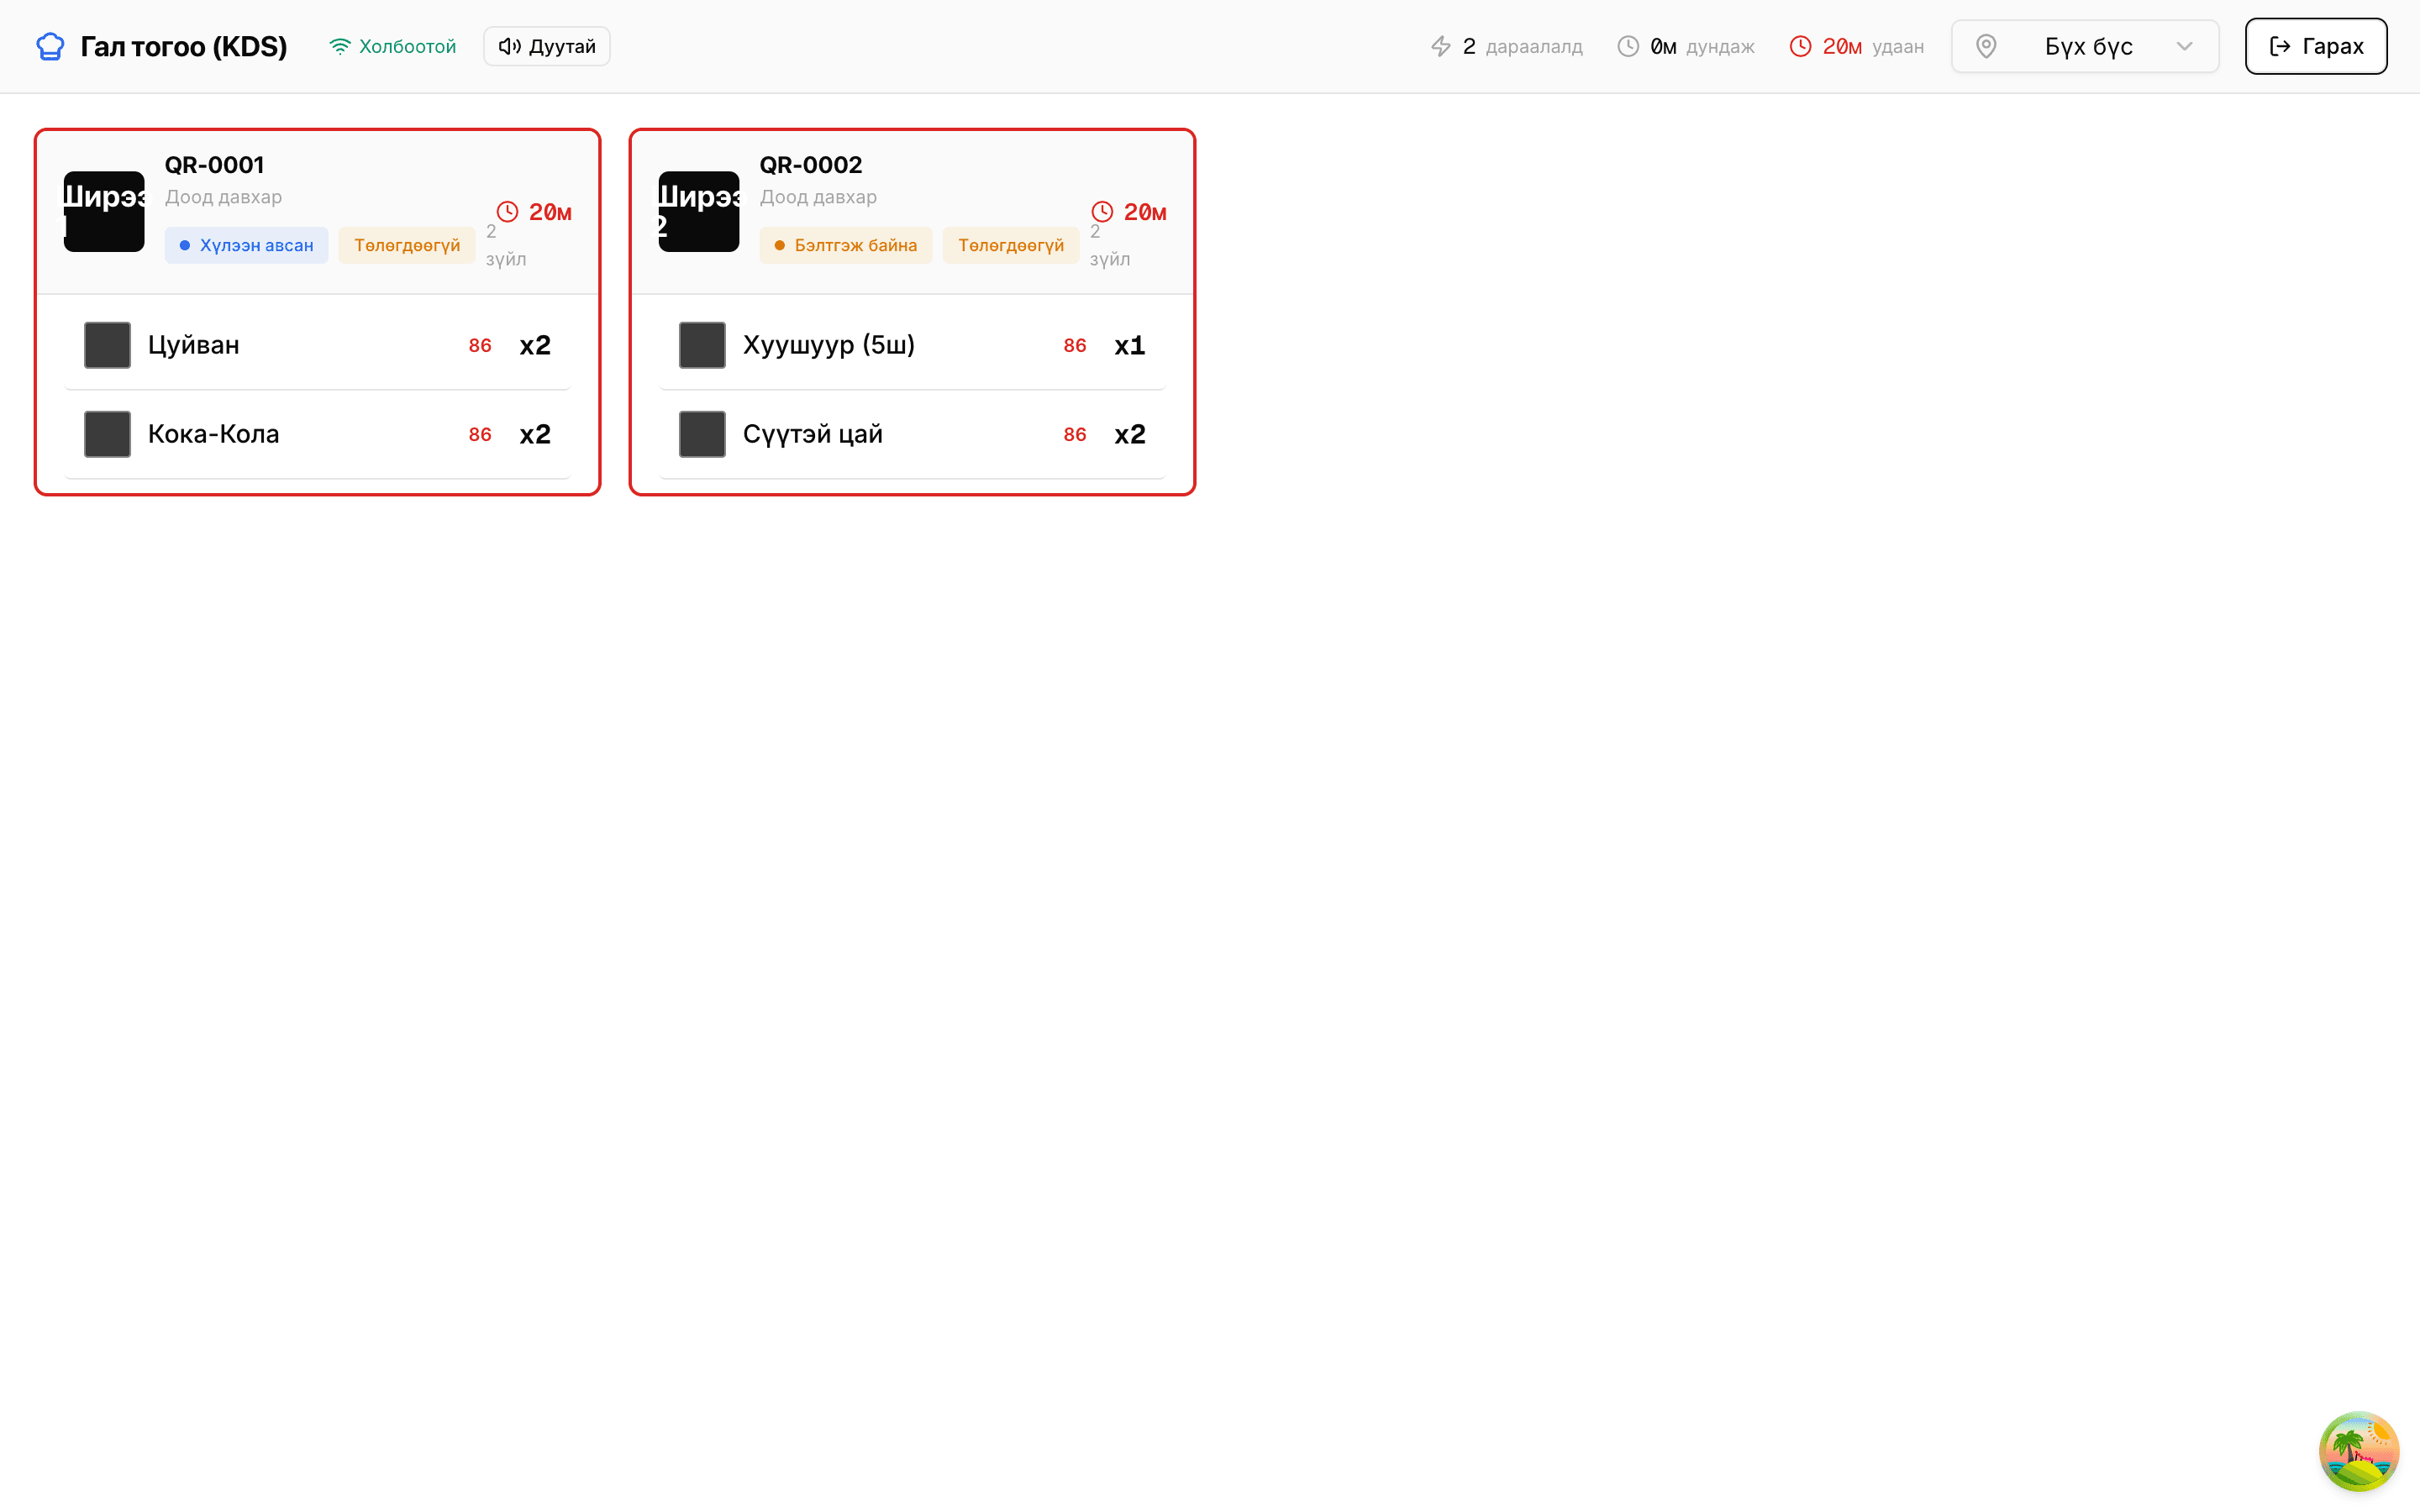Open the palm tree avatar icon

[2359, 1451]
